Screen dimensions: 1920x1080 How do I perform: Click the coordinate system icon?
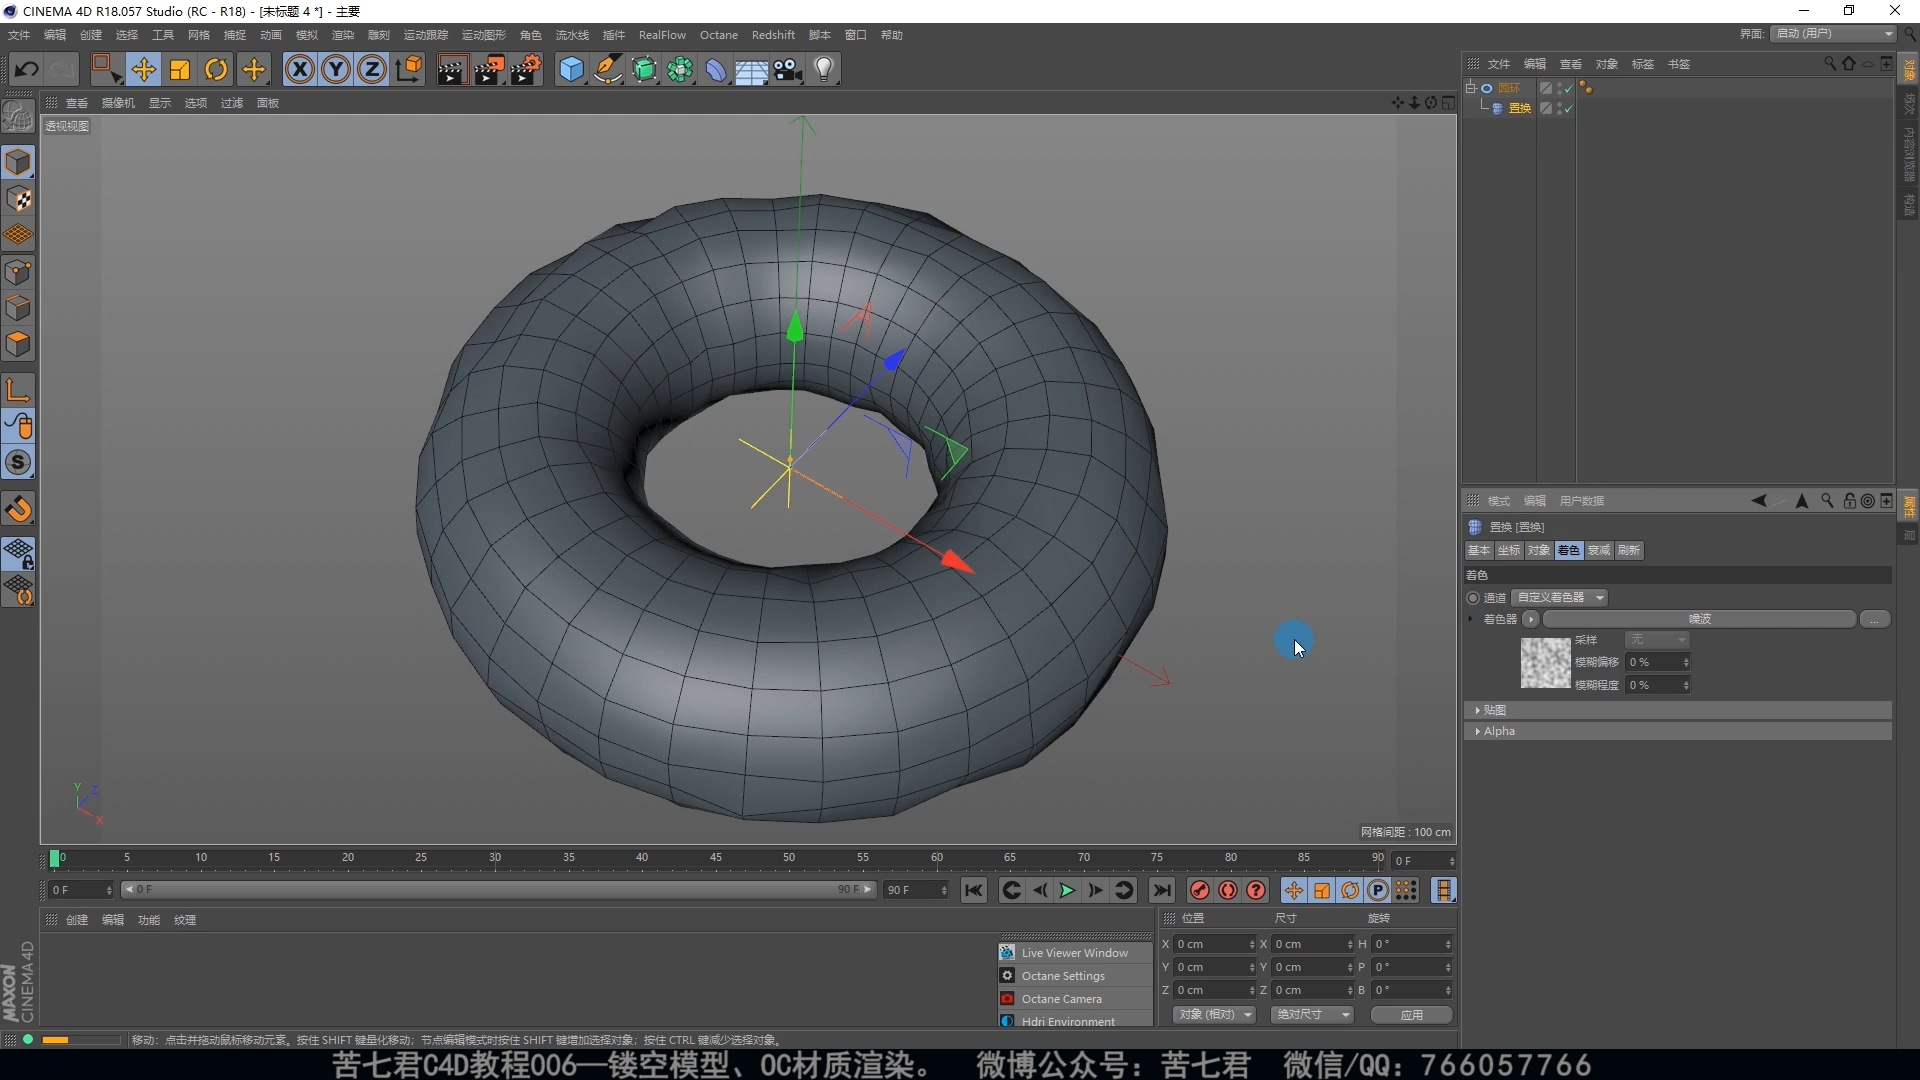coord(409,69)
